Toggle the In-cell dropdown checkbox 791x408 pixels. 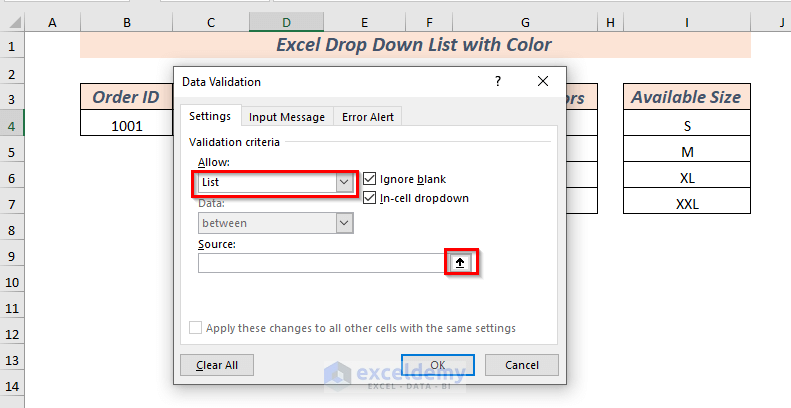tap(371, 198)
